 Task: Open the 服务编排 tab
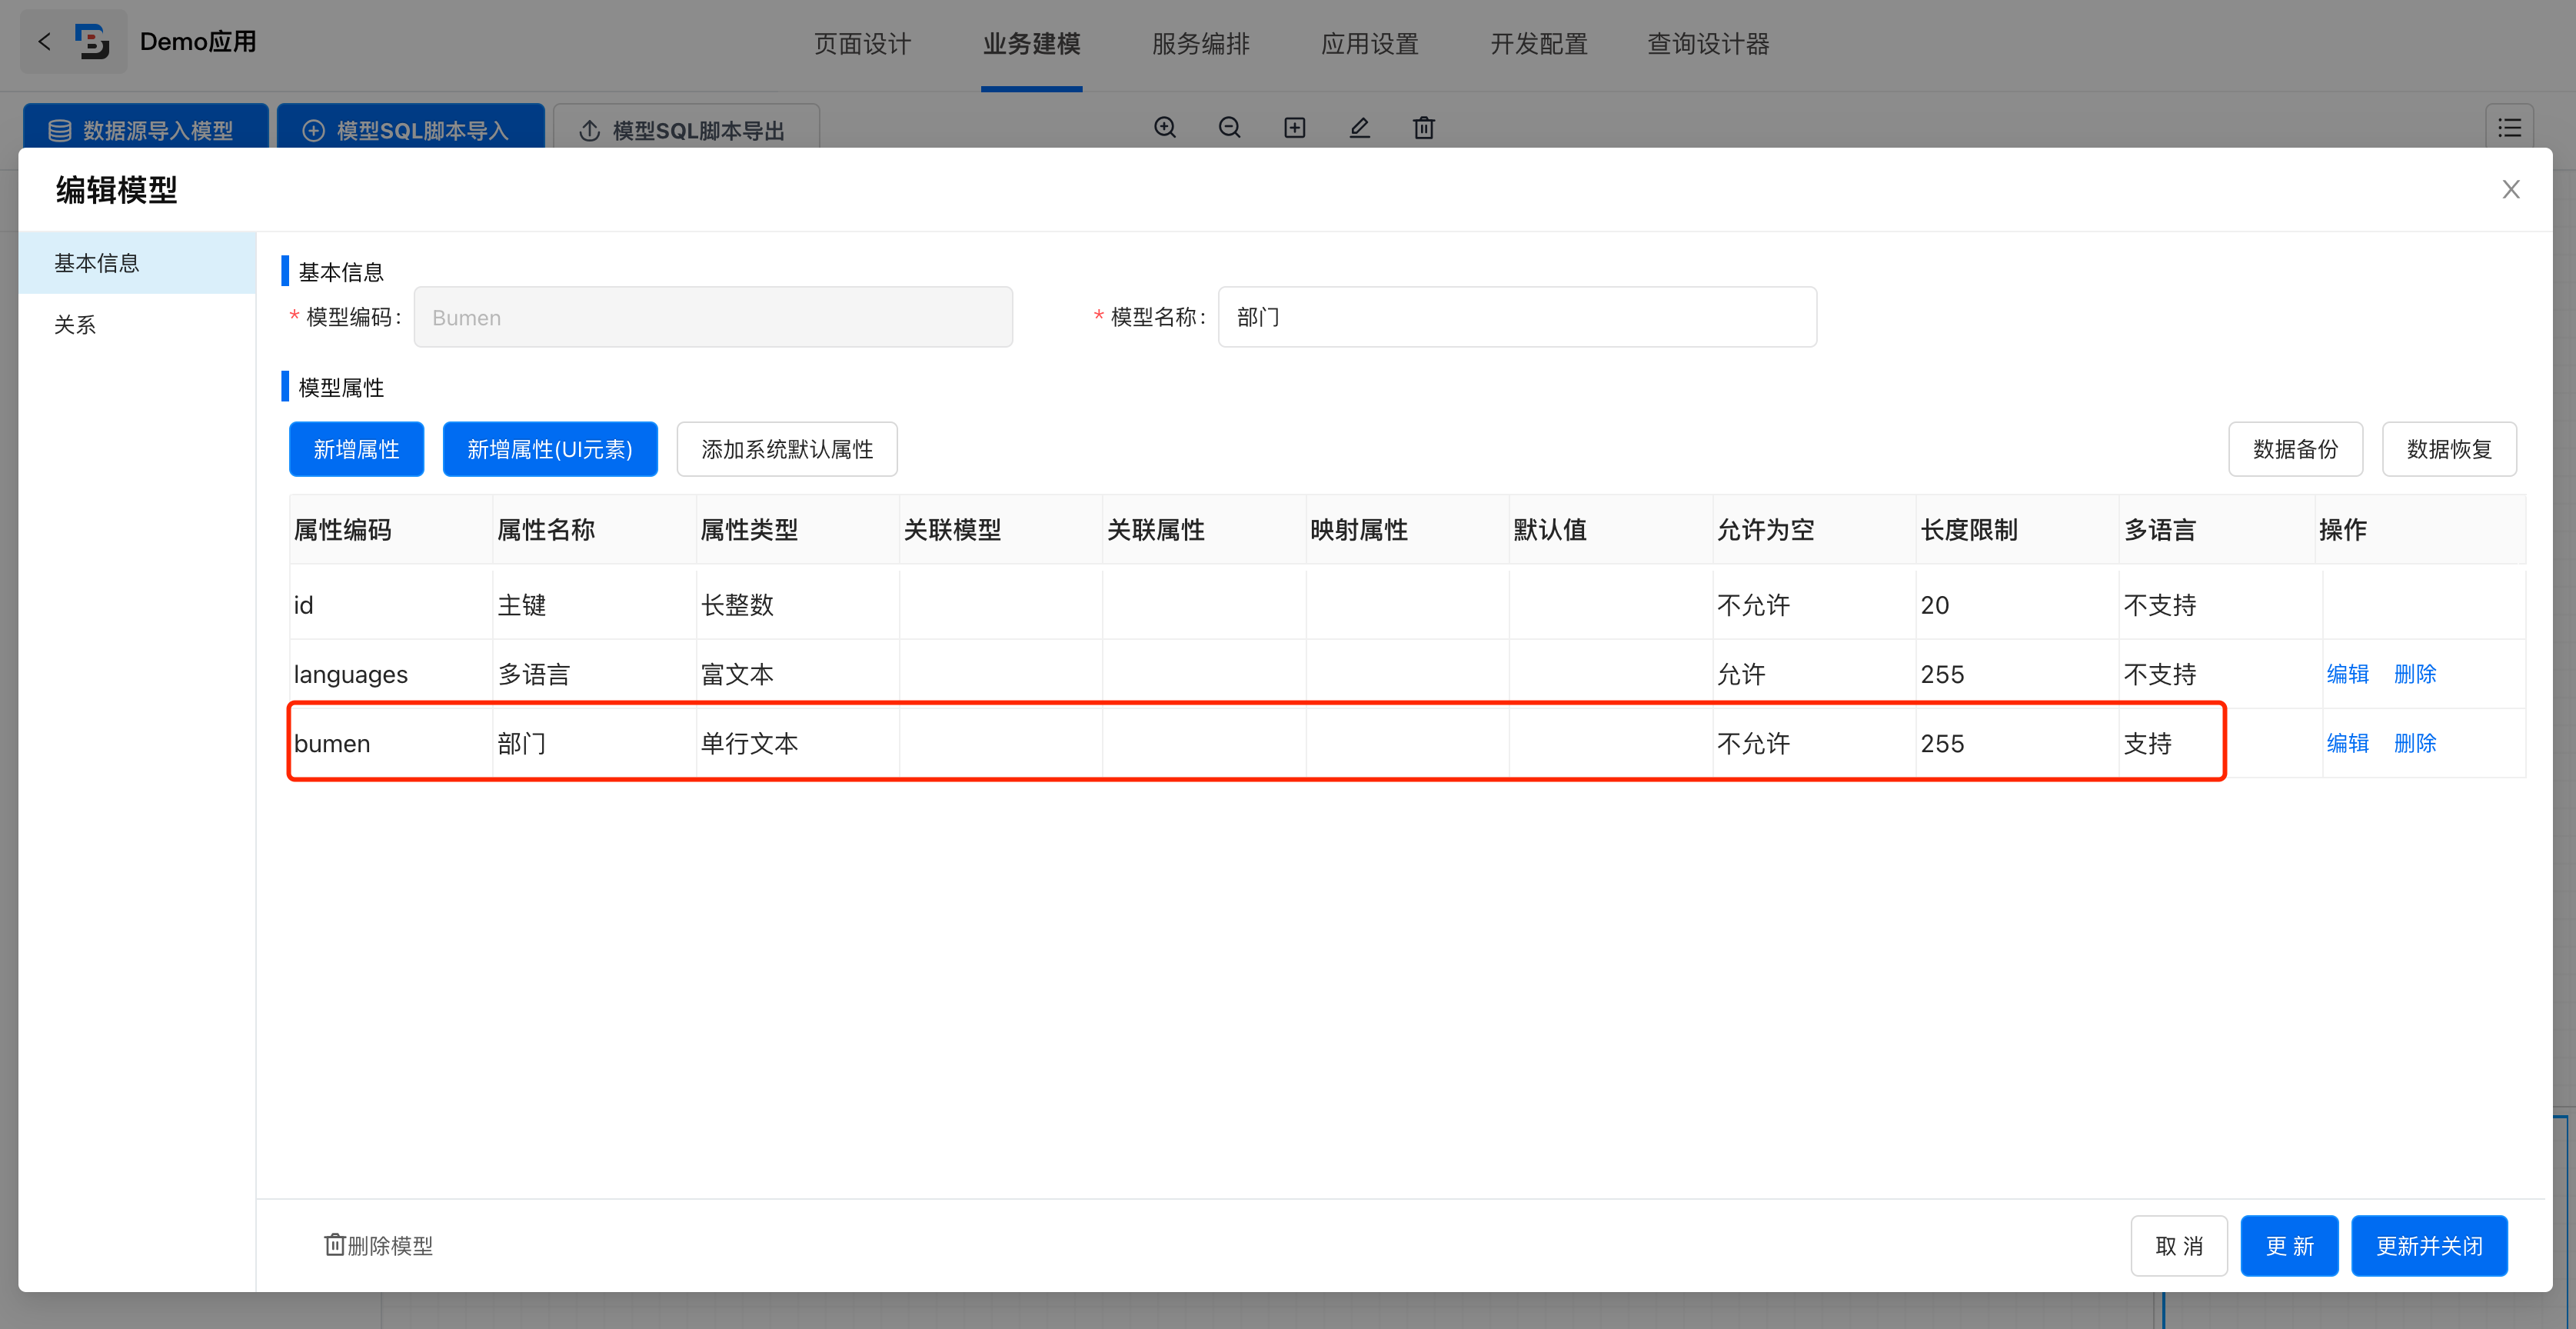1201,44
